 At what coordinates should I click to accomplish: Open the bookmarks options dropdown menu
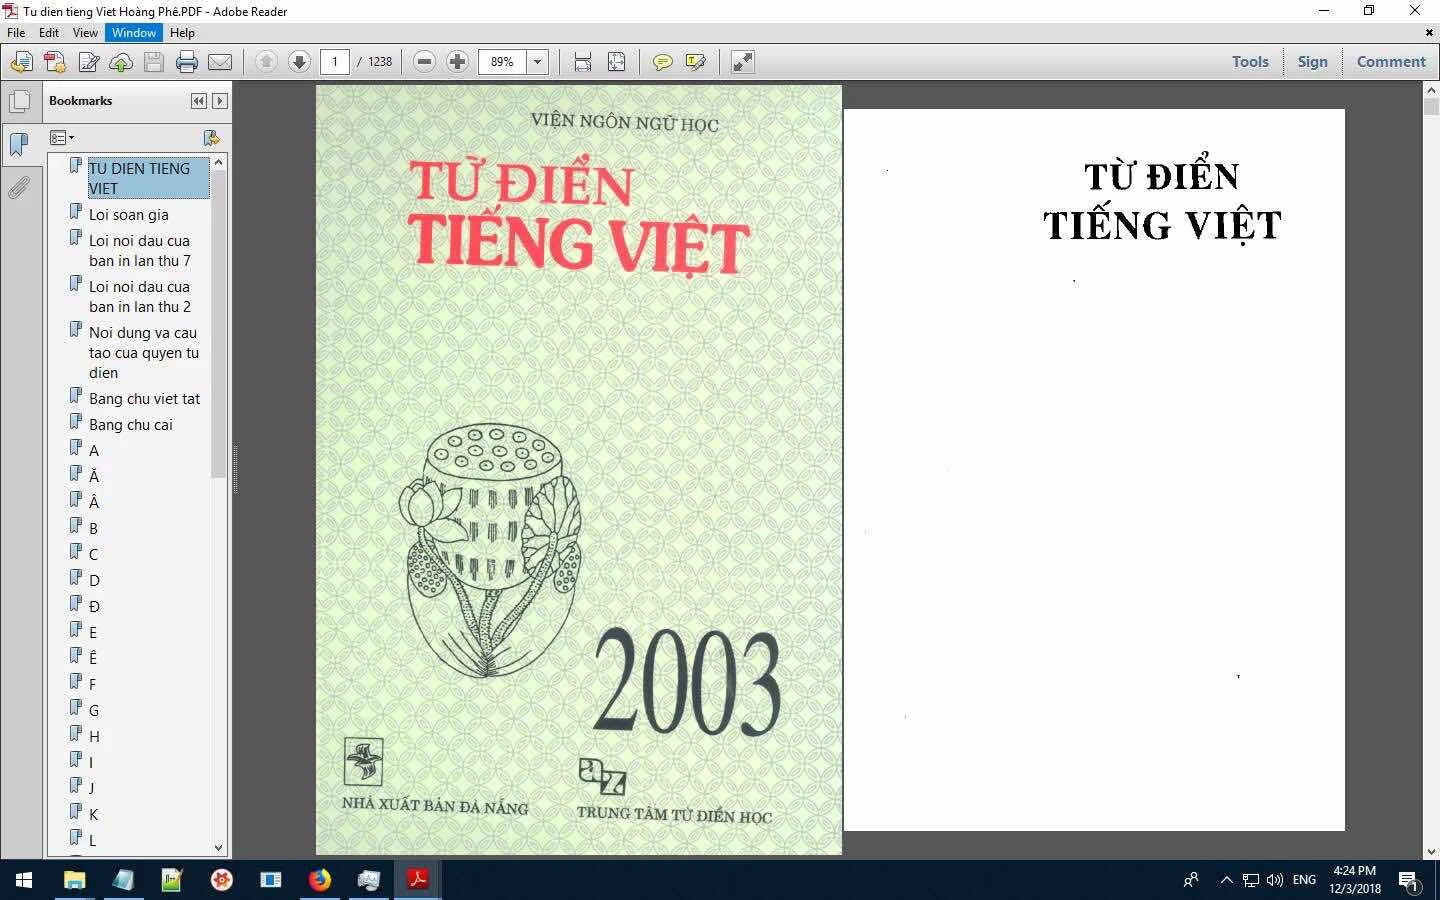[62, 138]
